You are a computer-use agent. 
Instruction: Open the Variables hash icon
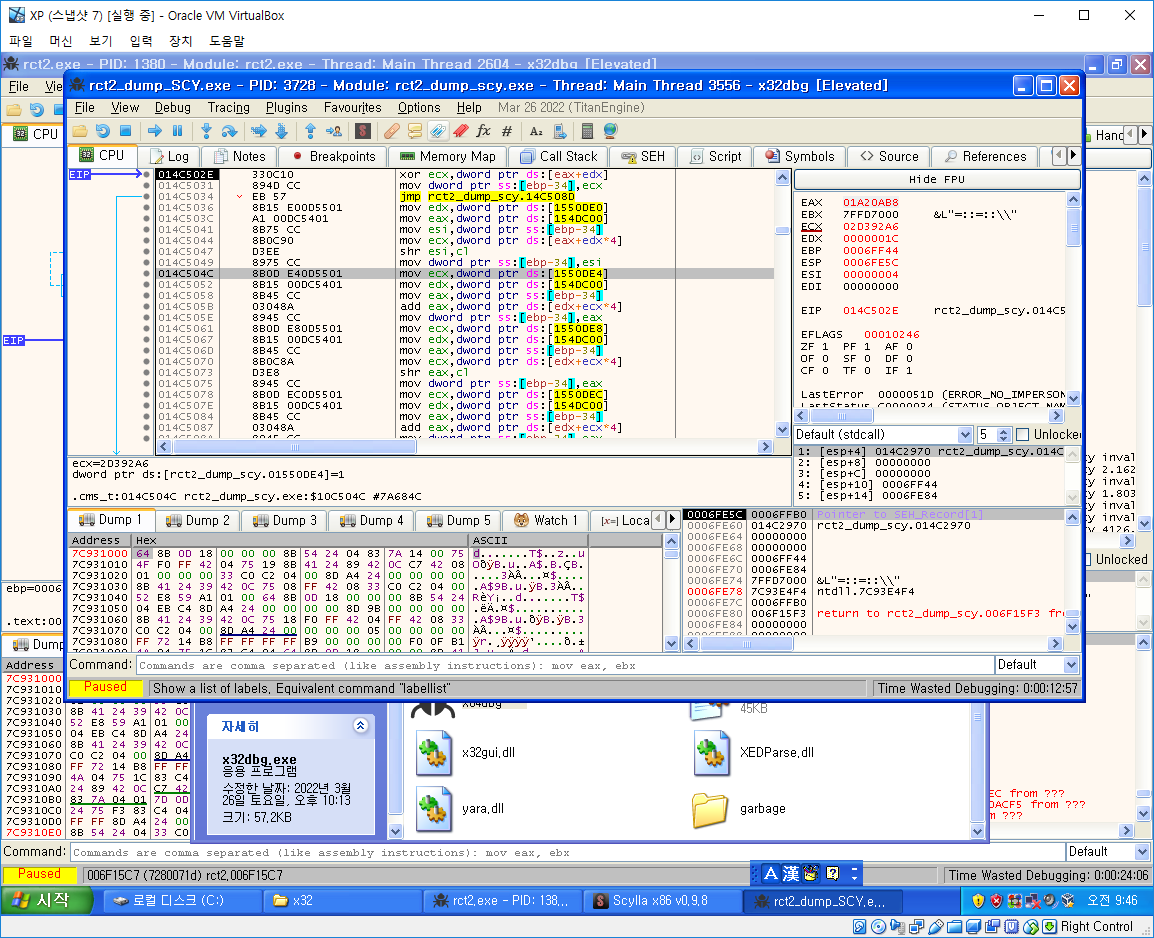[506, 131]
